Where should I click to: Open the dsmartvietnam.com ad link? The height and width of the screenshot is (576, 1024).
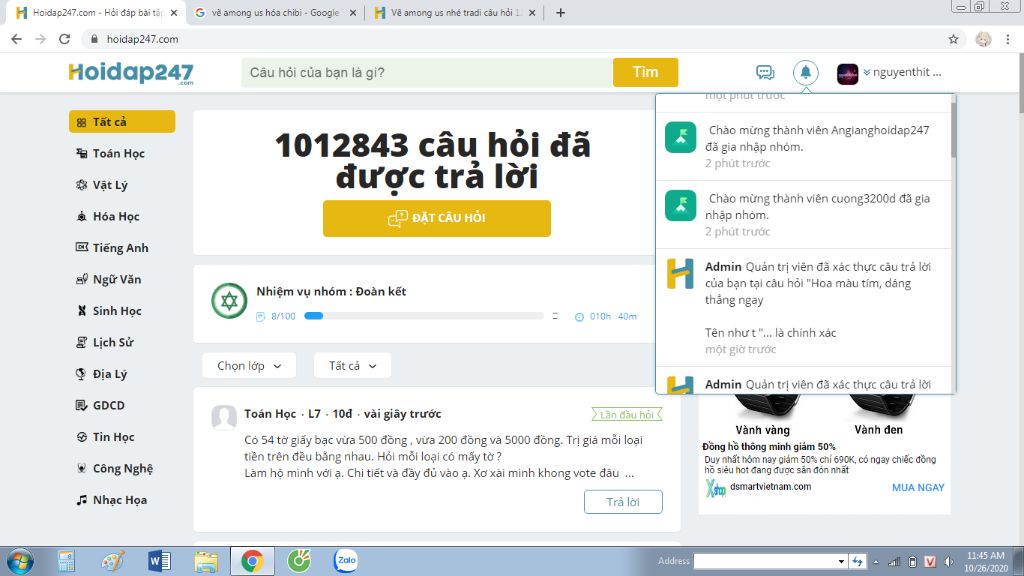pyautogui.click(x=771, y=487)
